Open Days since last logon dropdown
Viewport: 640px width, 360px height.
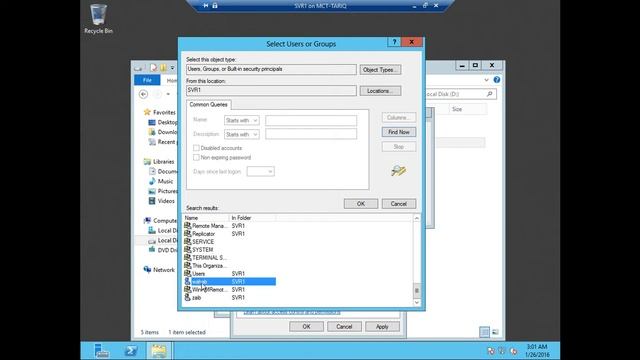pyautogui.click(x=260, y=171)
